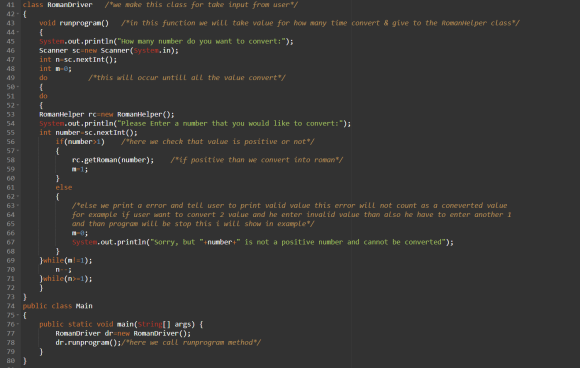The height and width of the screenshot is (368, 580).
Task: Fold the main method at line 76
Action: [x=18, y=324]
